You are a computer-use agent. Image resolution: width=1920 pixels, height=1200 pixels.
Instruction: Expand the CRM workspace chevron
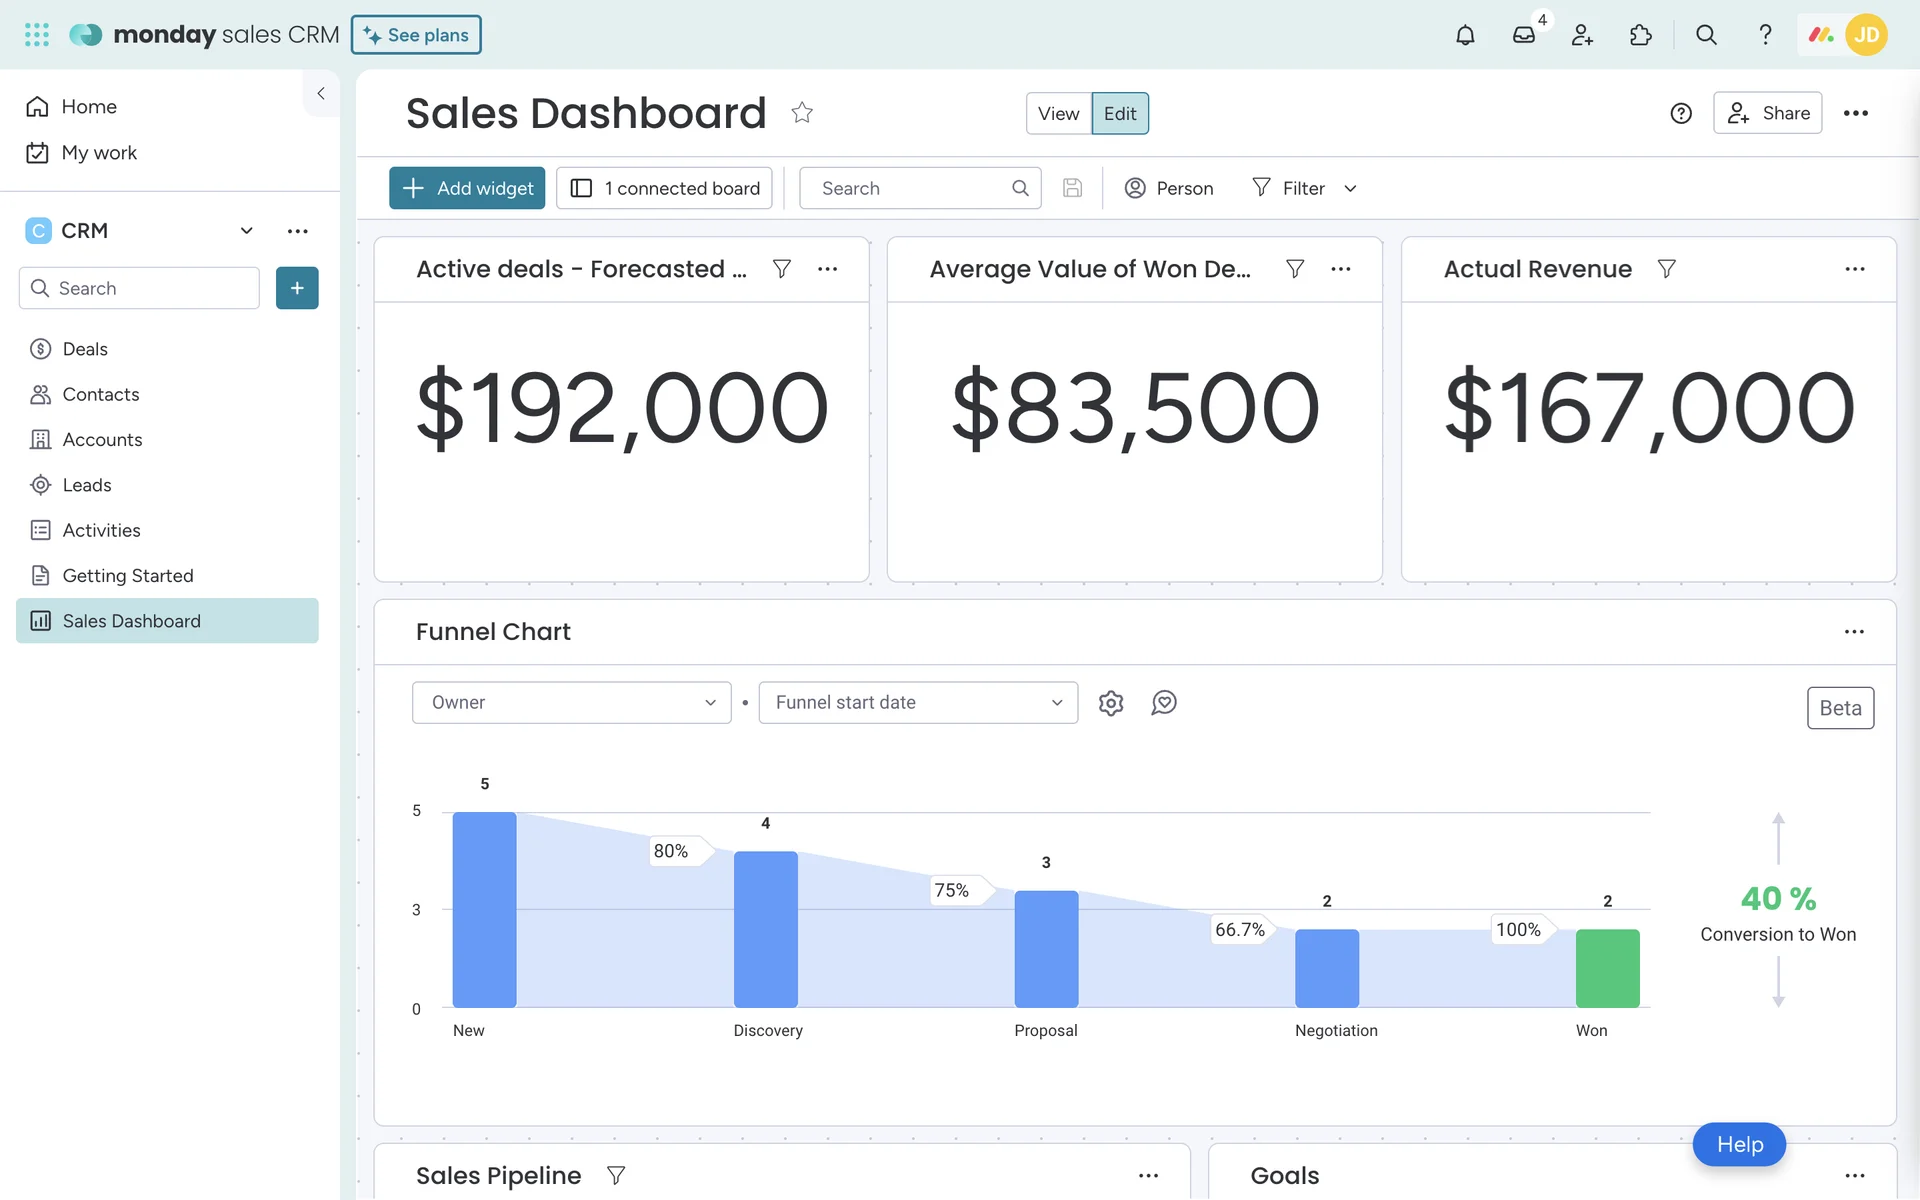pos(246,231)
